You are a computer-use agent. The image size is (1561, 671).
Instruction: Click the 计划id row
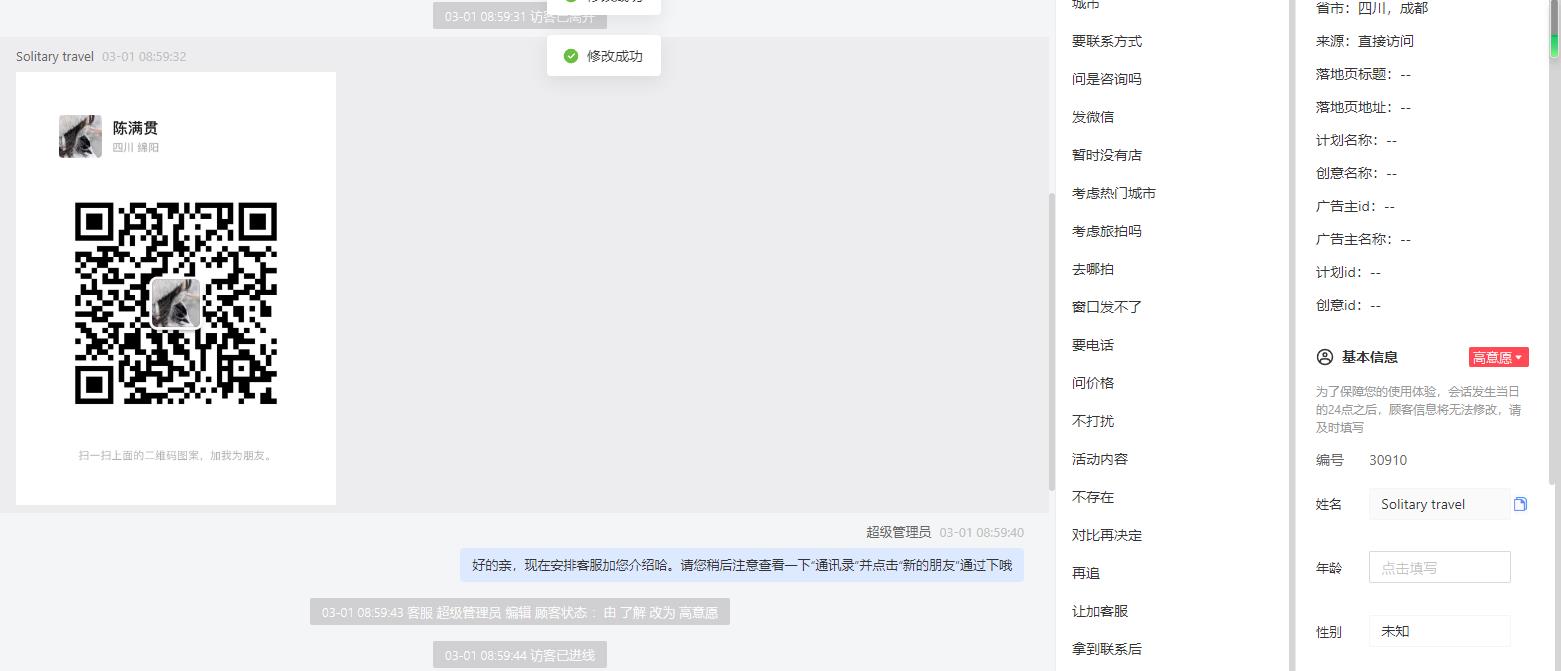(x=1349, y=272)
